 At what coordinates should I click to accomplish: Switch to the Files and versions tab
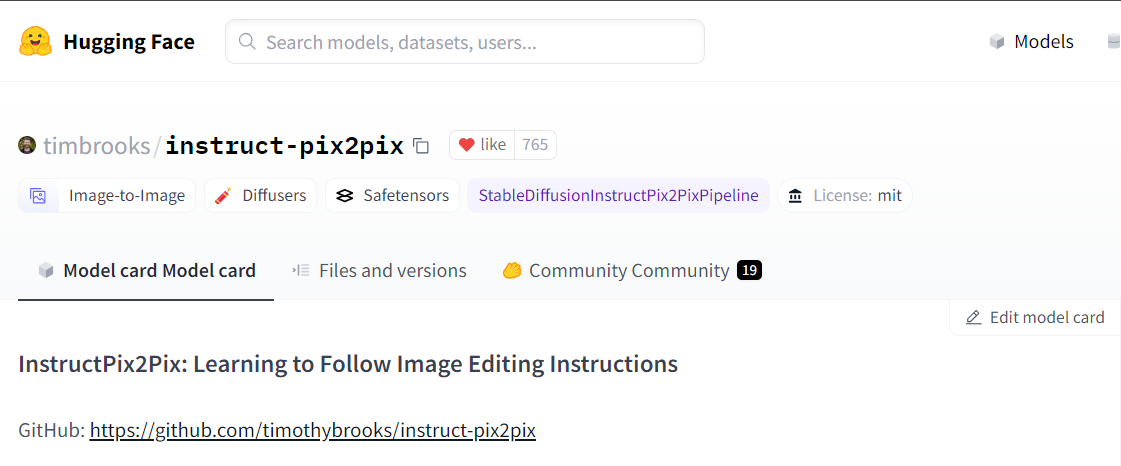(380, 271)
